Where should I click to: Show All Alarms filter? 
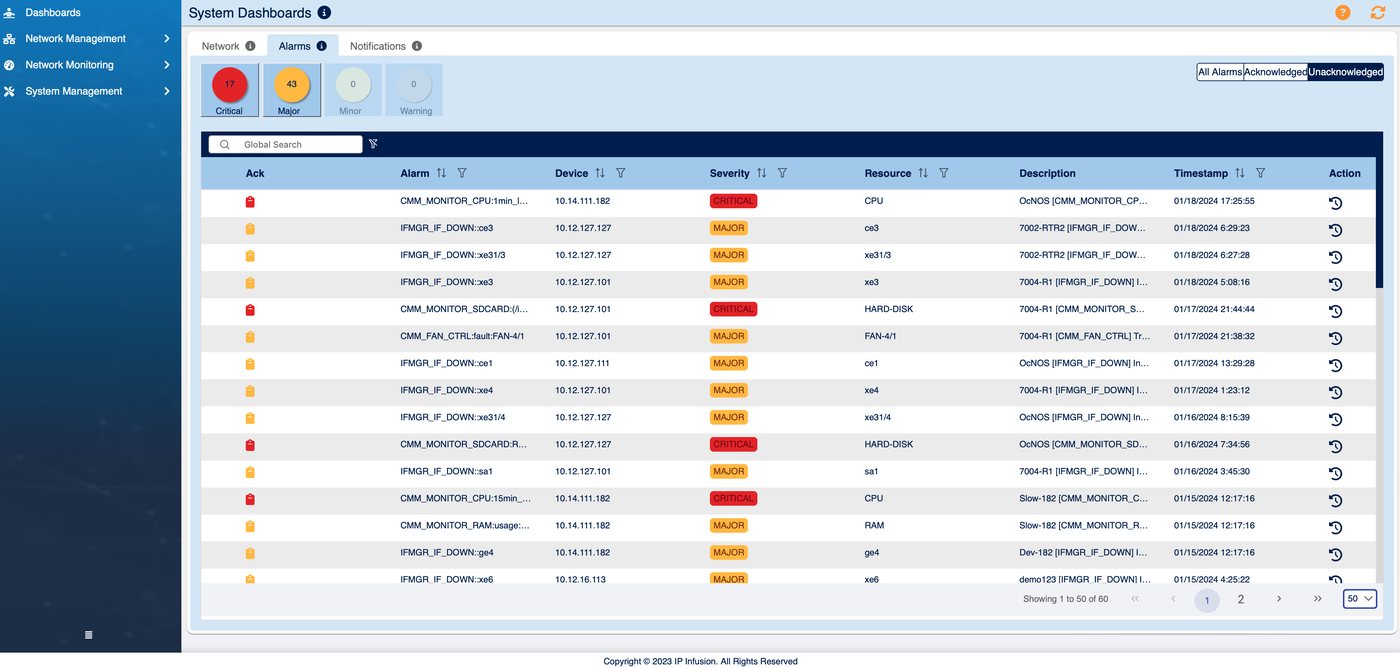tap(1220, 72)
